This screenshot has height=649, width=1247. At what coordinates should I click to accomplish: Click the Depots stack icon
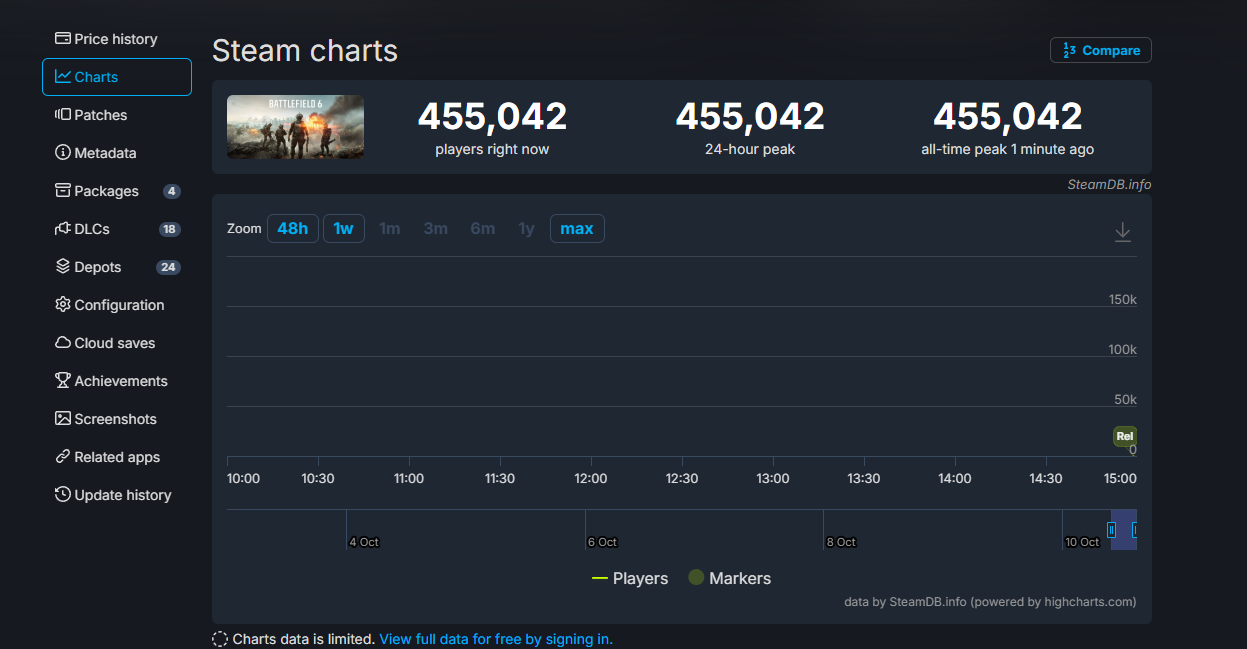pyautogui.click(x=63, y=267)
